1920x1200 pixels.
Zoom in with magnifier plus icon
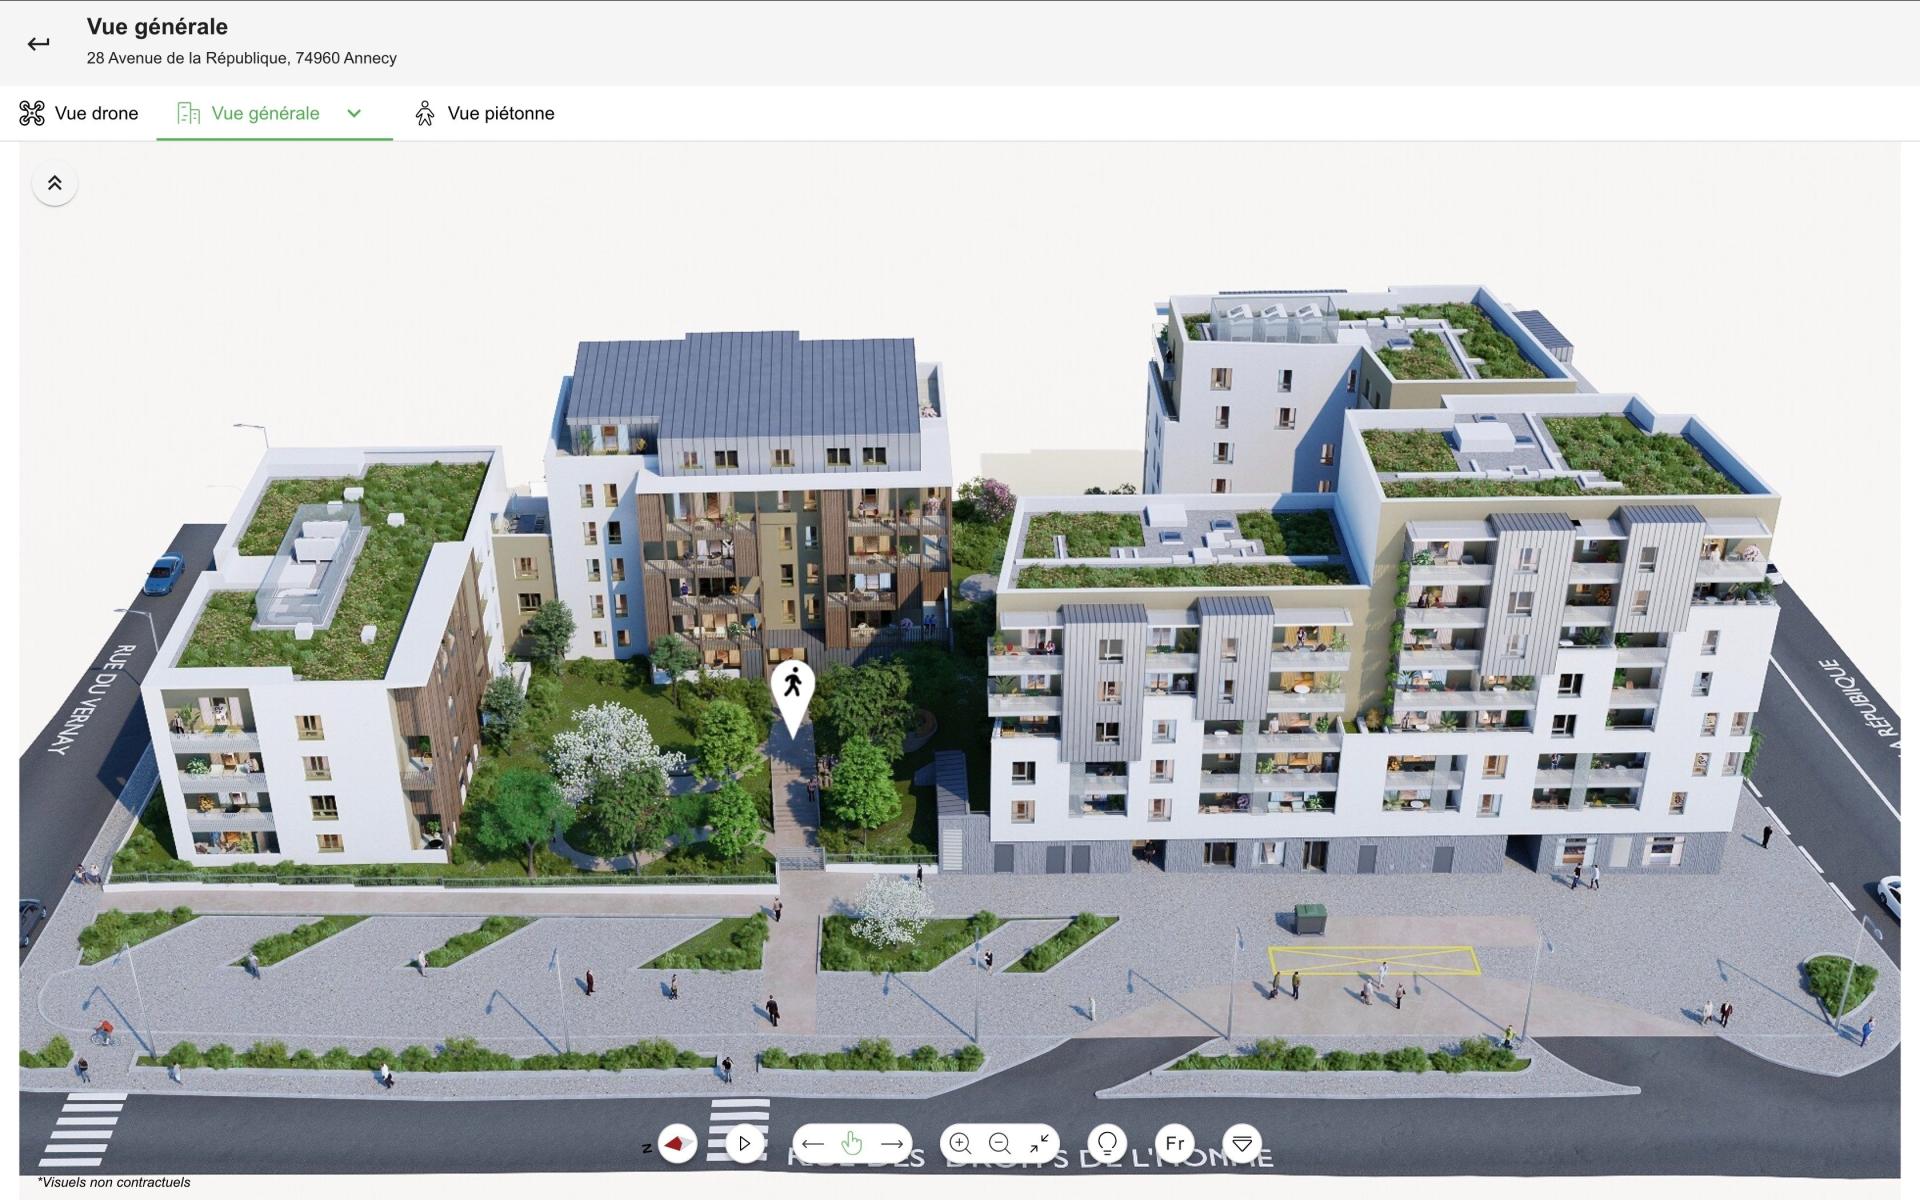pyautogui.click(x=960, y=1143)
